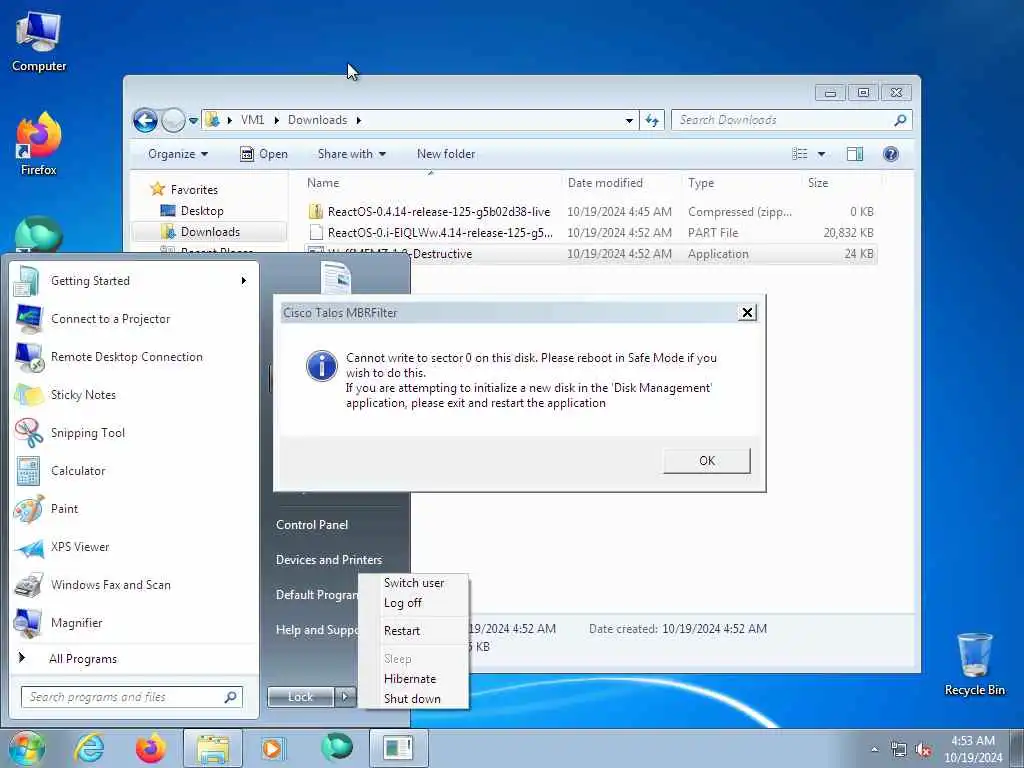The height and width of the screenshot is (768, 1024).
Task: Open Computer desktop icon
Action: coord(39,40)
